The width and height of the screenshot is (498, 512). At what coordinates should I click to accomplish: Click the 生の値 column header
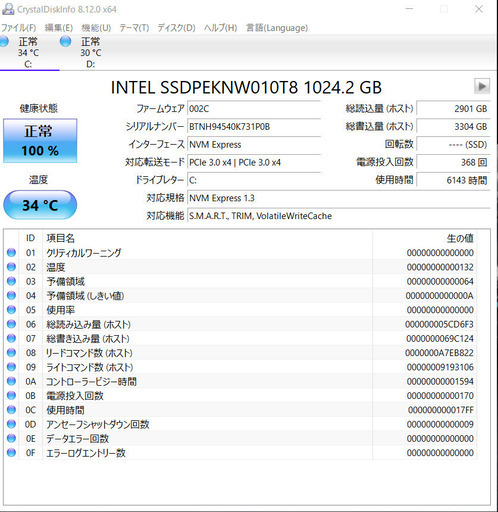coord(460,238)
